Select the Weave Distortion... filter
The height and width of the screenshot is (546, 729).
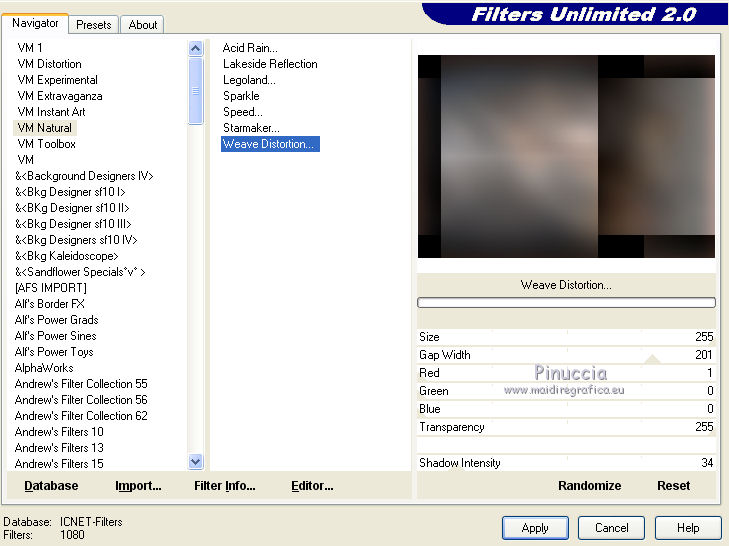pyautogui.click(x=270, y=144)
